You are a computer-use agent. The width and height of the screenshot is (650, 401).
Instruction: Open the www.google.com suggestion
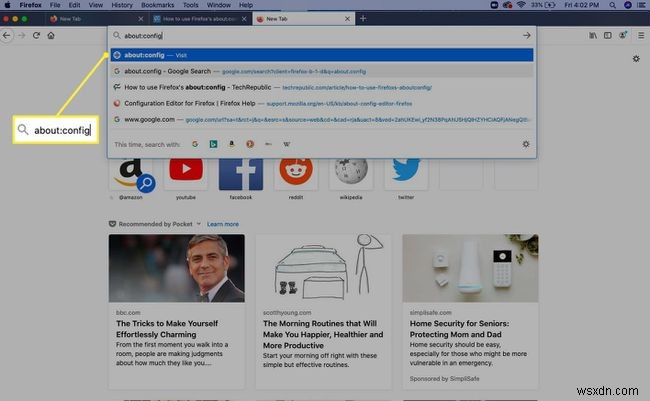coord(322,119)
